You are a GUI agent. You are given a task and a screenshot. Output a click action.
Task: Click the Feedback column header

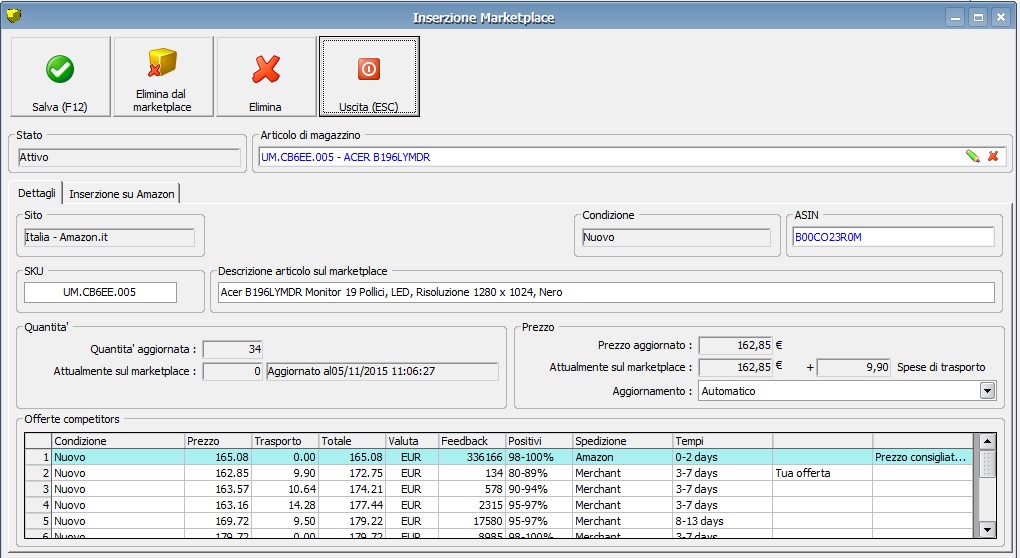tap(471, 441)
